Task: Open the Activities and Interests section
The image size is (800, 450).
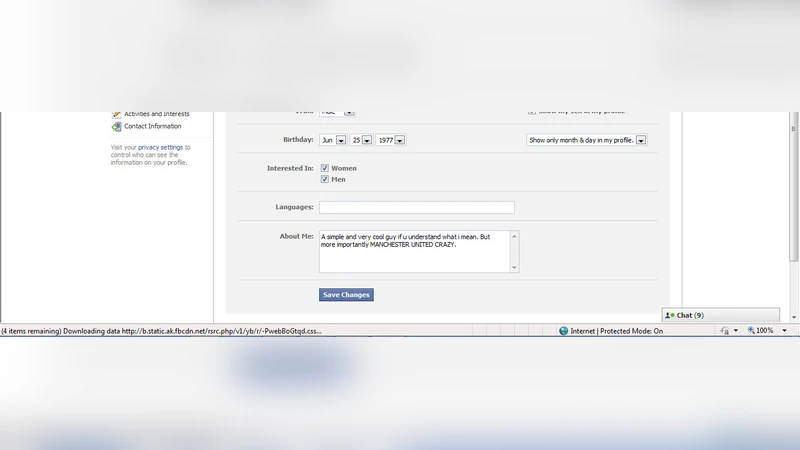Action: pyautogui.click(x=157, y=114)
